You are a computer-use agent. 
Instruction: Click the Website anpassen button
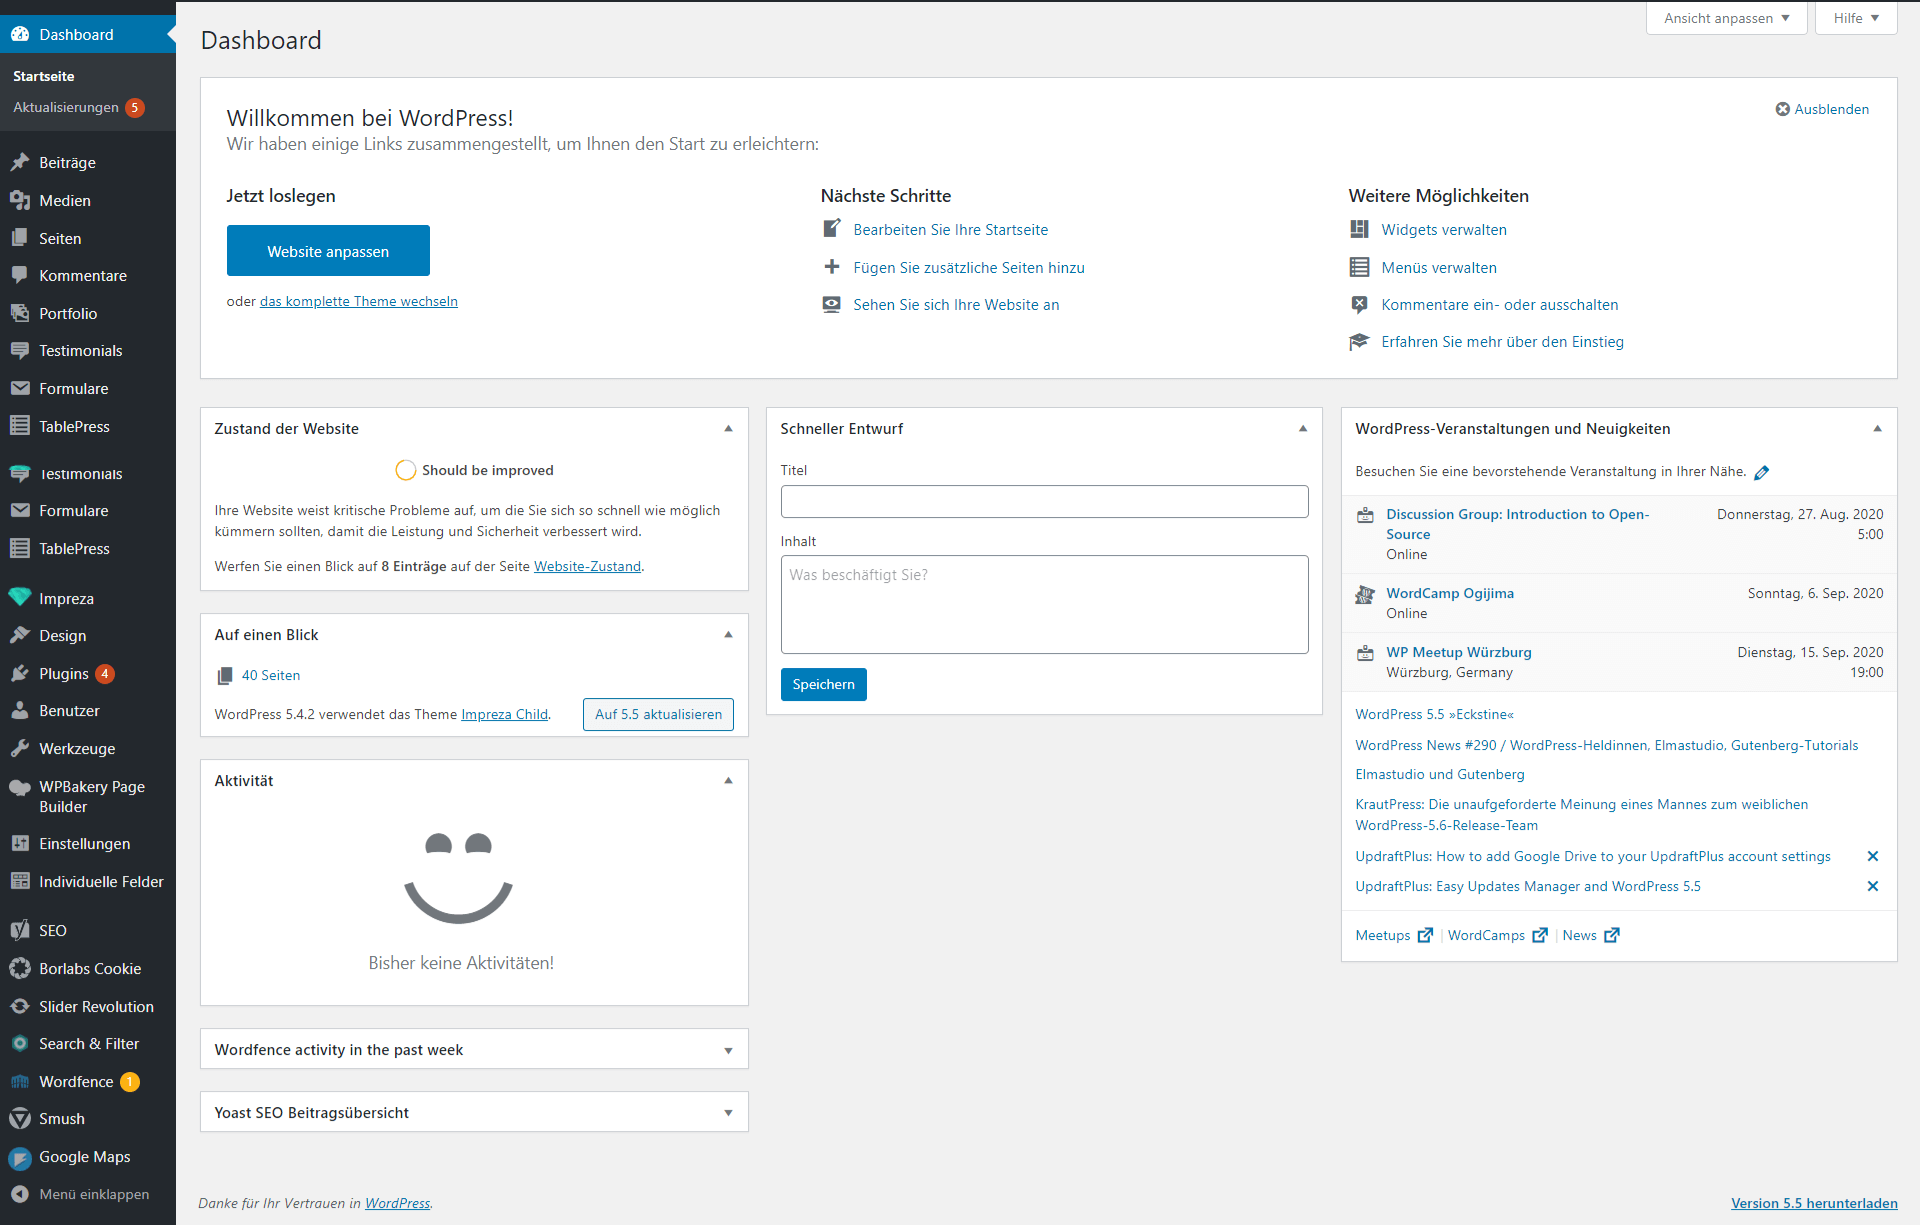328,250
